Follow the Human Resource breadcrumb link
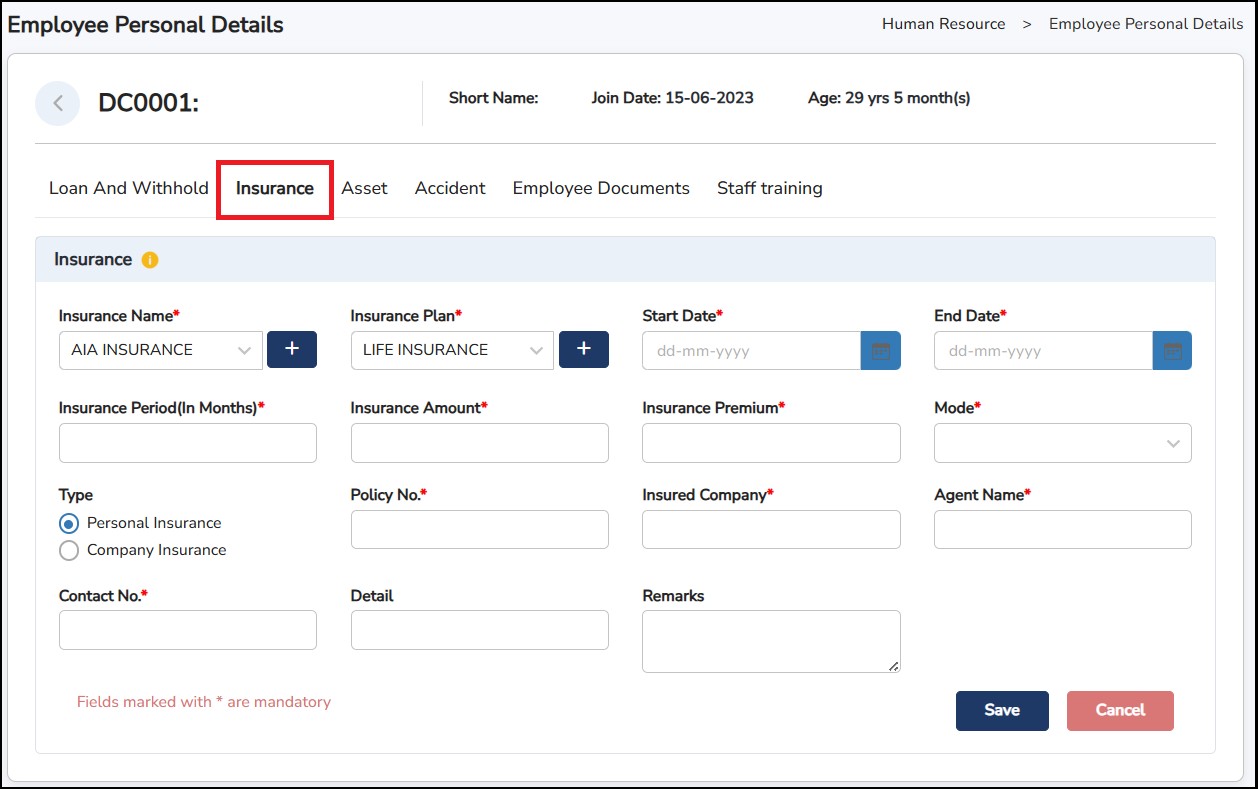Viewport: 1258px width, 789px height. pos(943,24)
